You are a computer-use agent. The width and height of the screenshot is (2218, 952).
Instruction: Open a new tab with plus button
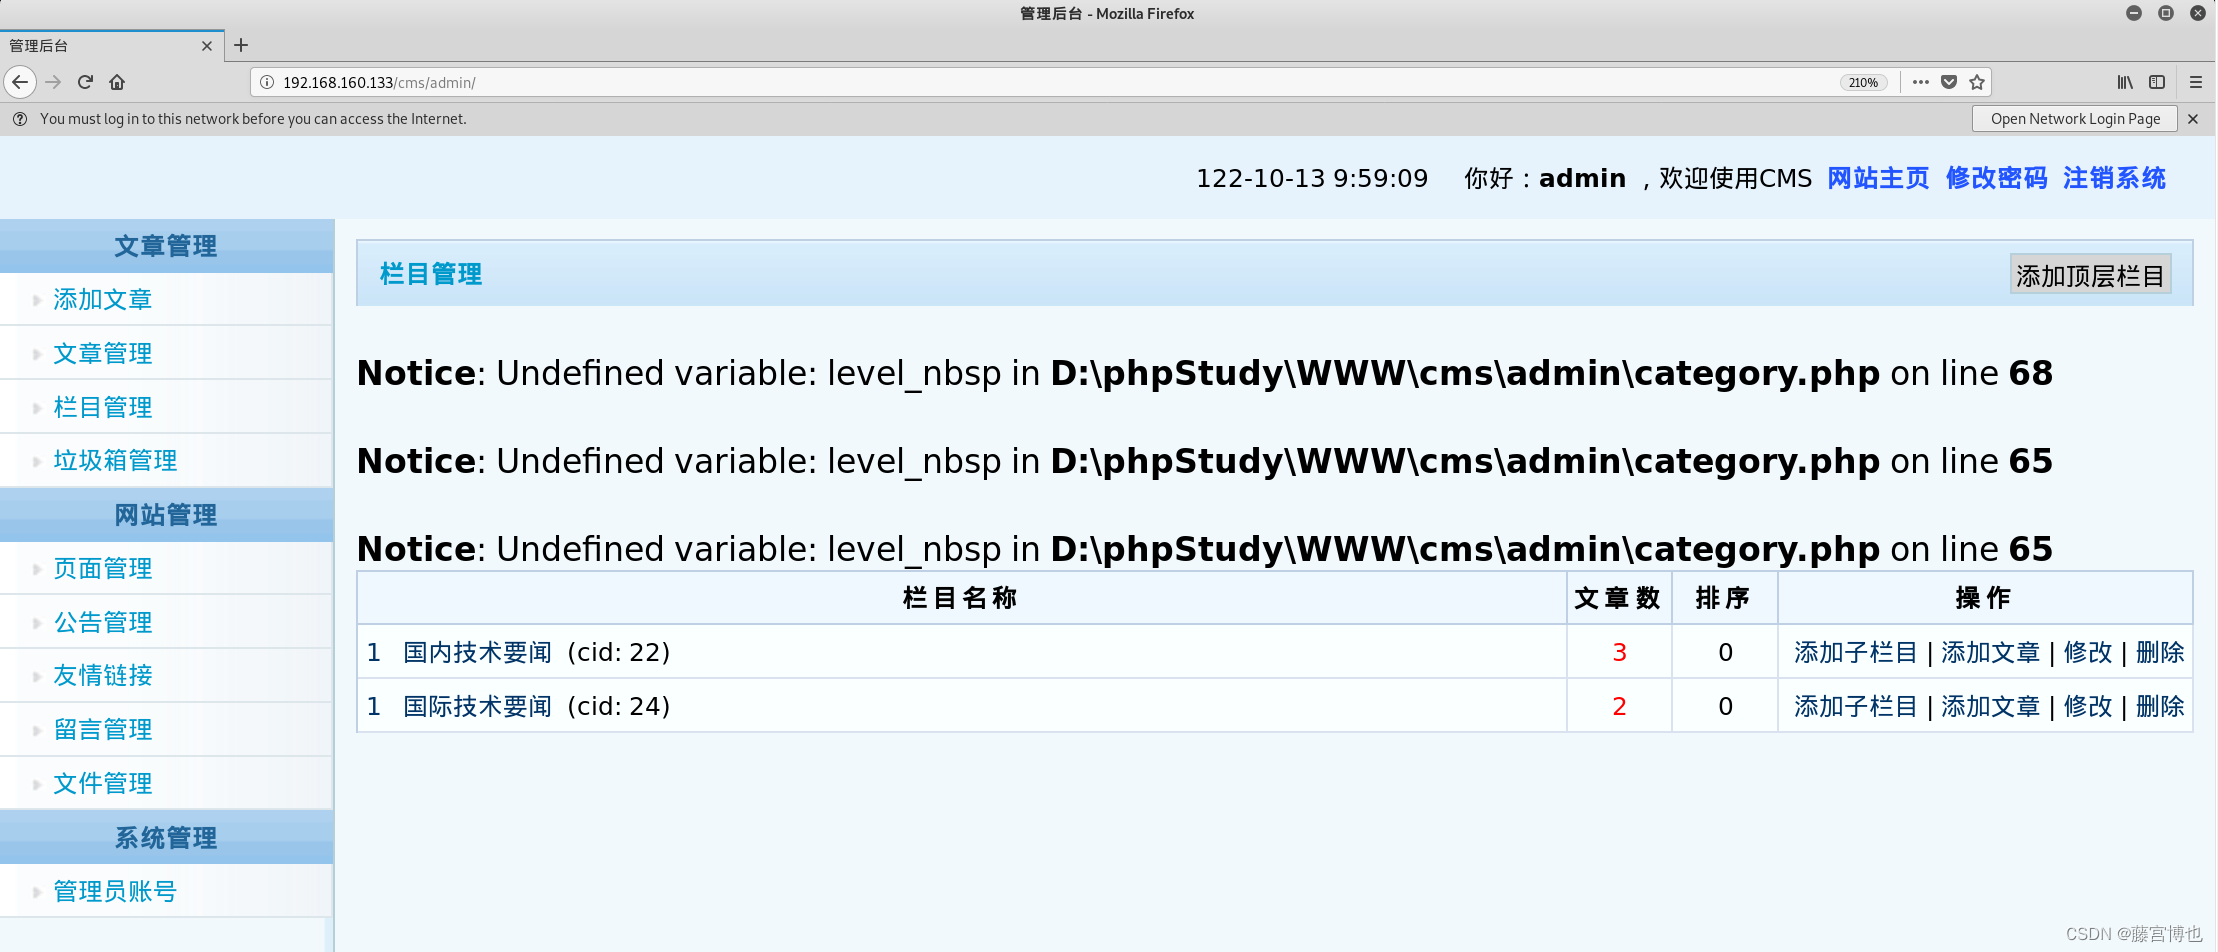coord(241,45)
